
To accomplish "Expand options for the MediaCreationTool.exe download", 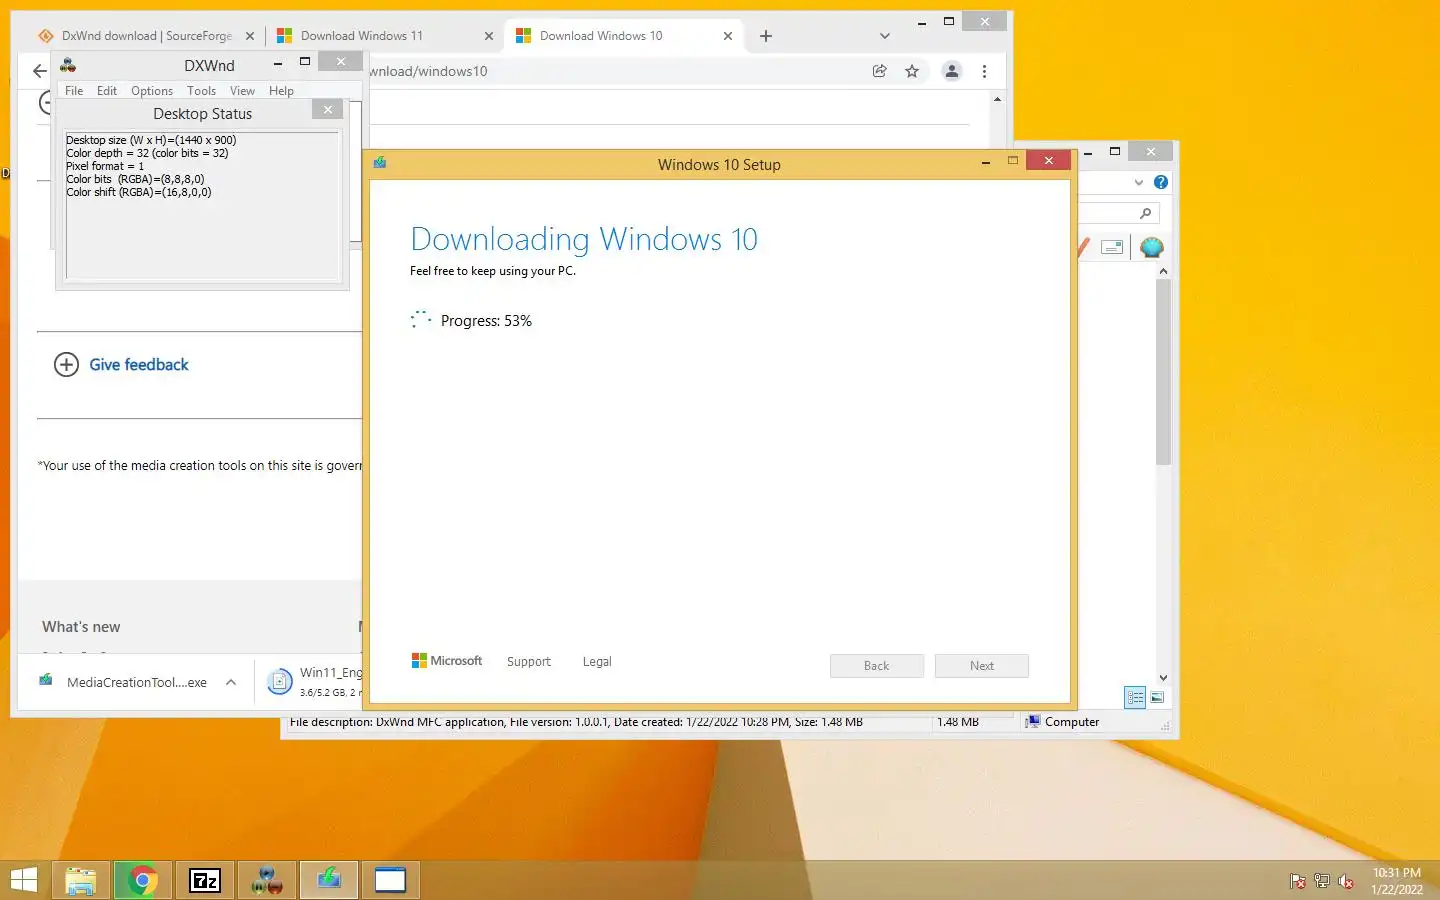I will tap(231, 682).
